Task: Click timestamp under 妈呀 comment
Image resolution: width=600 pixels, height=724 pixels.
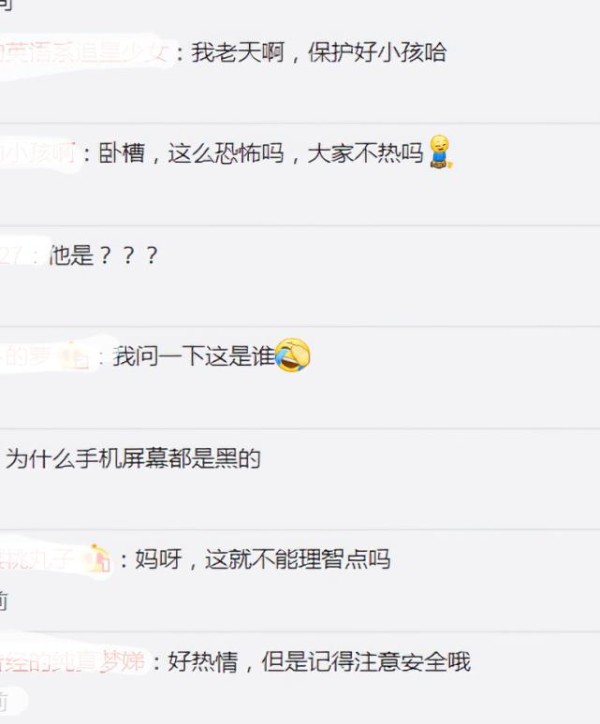Action: click(x=4, y=601)
